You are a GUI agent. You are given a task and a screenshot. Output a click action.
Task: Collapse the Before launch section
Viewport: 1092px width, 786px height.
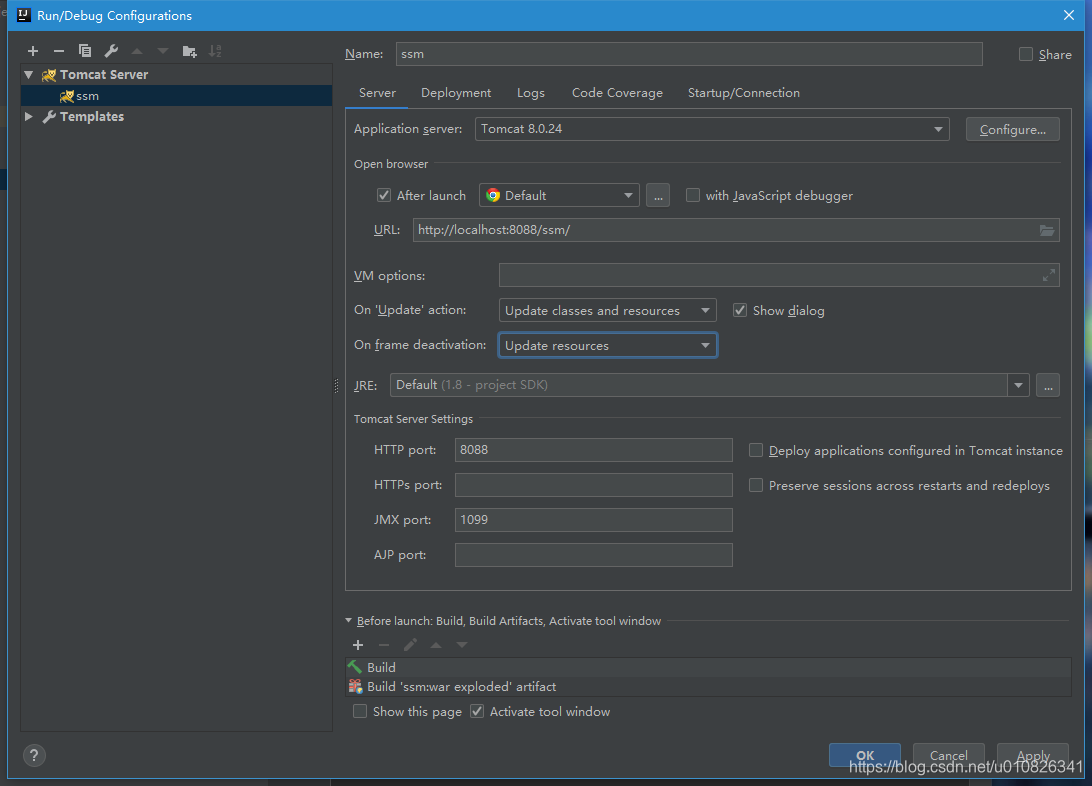tap(349, 620)
